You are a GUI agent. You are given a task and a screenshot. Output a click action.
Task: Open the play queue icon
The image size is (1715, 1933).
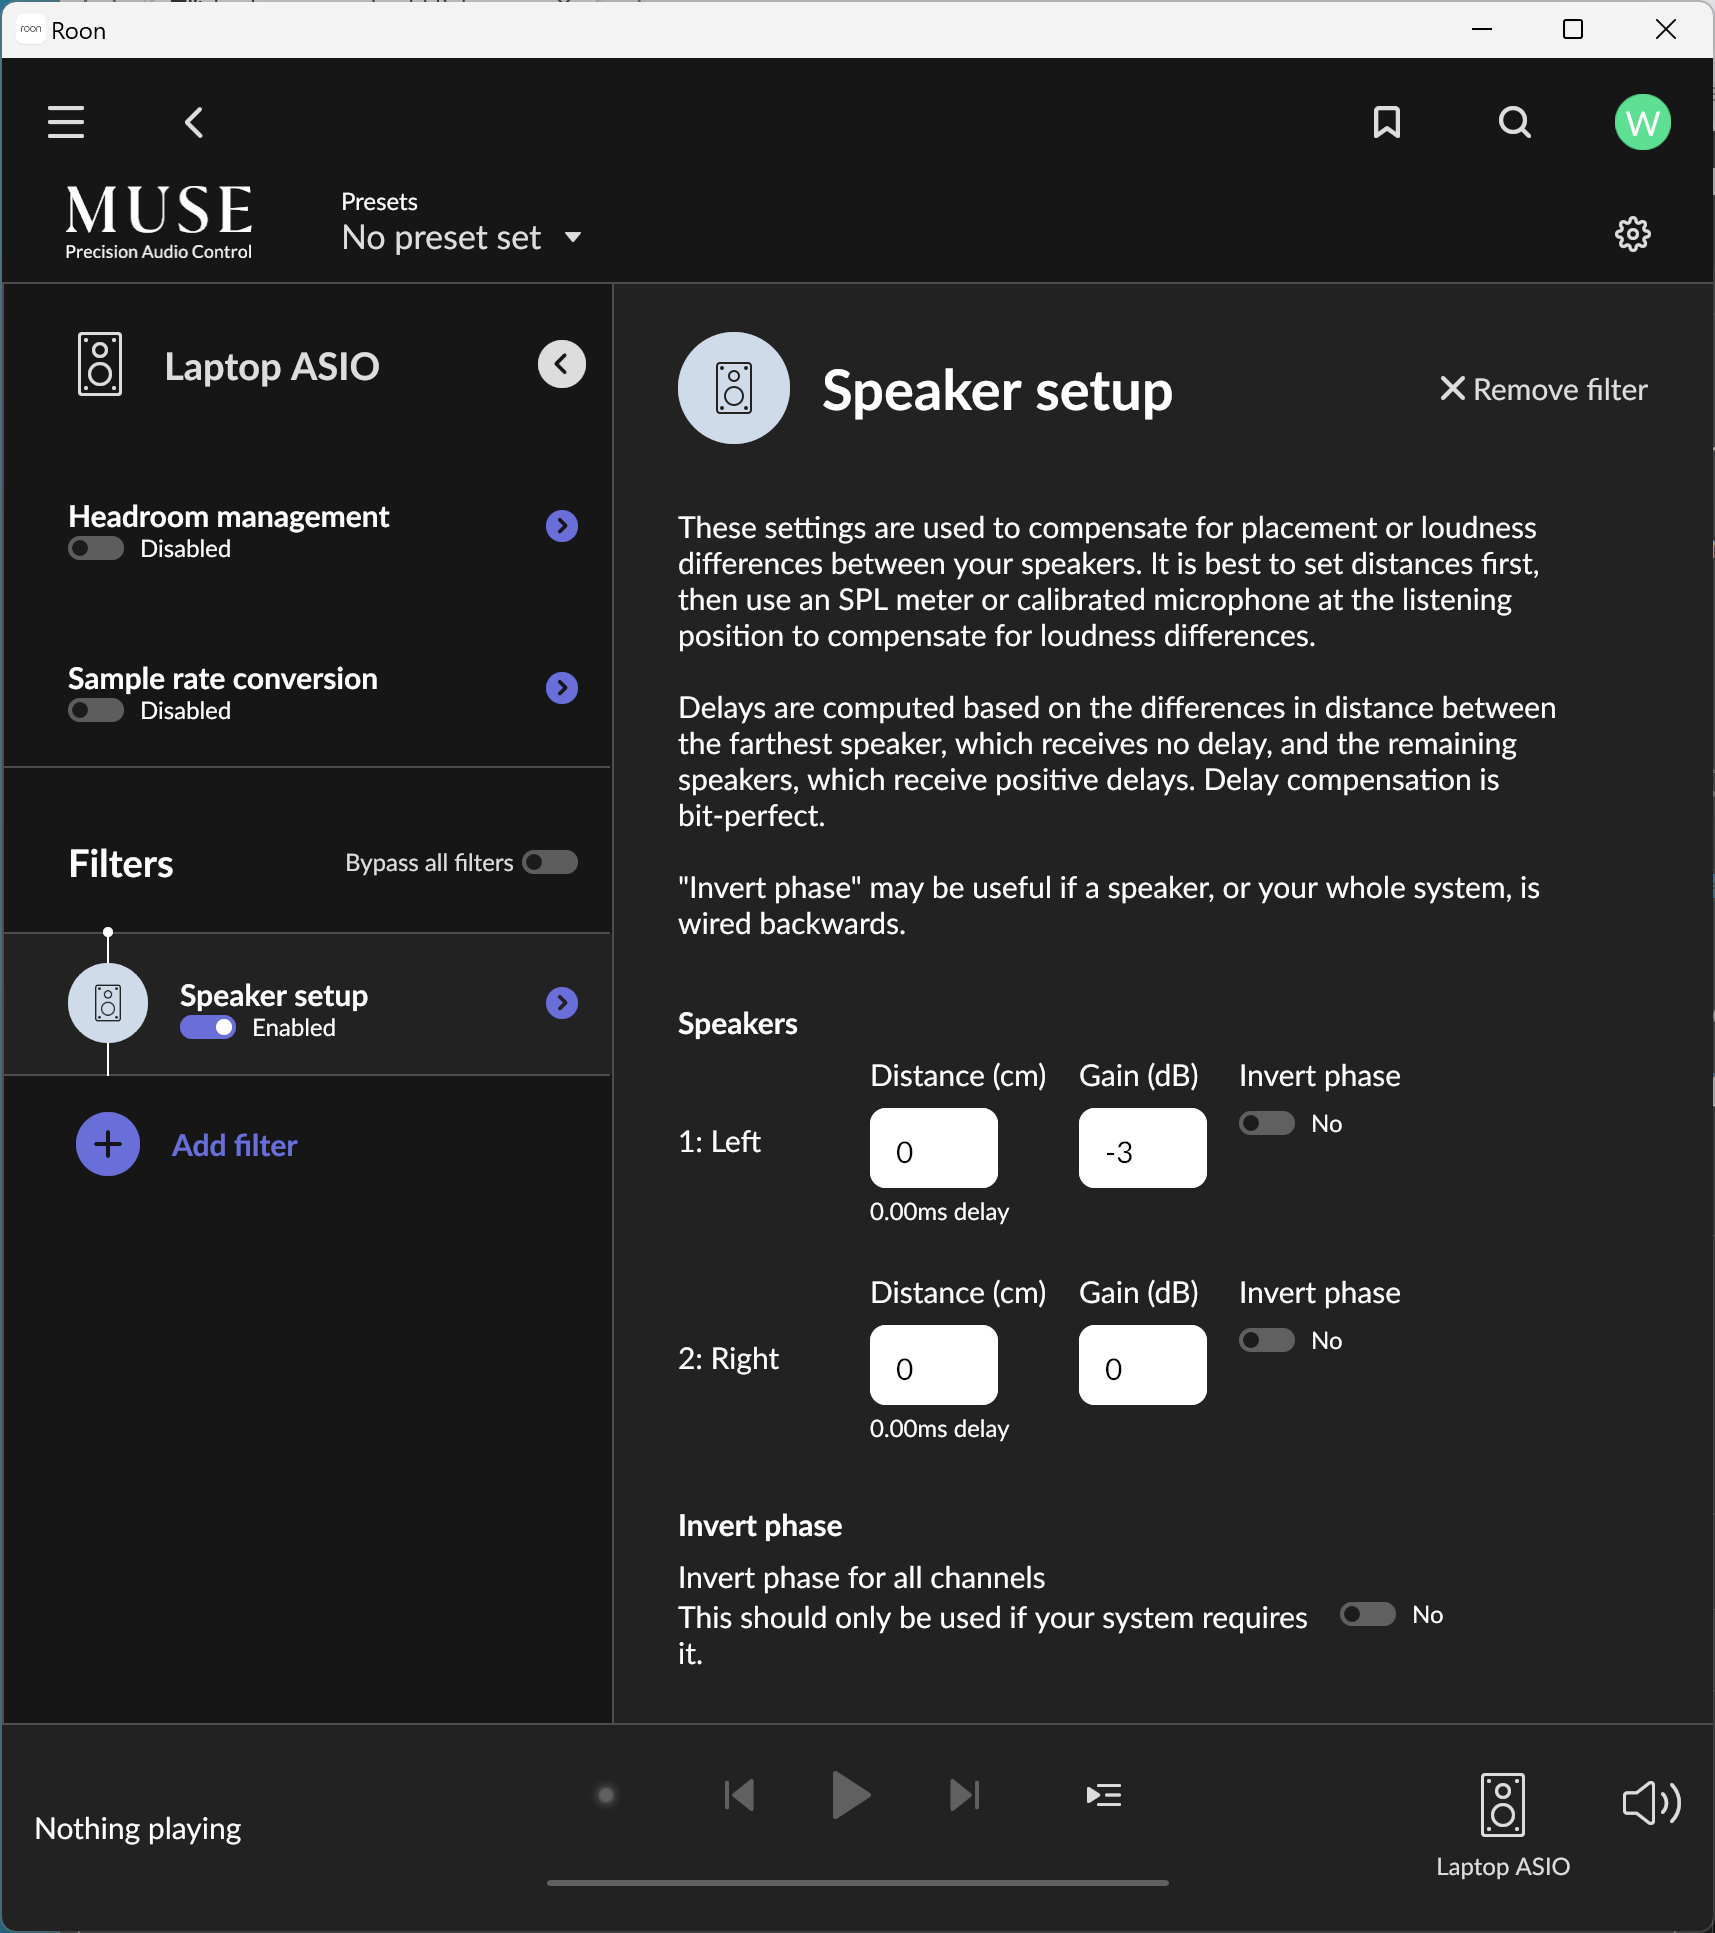point(1104,1795)
